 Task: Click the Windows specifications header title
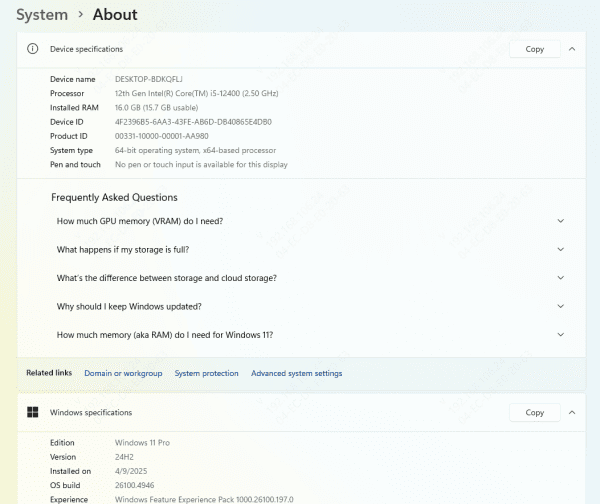[x=90, y=412]
